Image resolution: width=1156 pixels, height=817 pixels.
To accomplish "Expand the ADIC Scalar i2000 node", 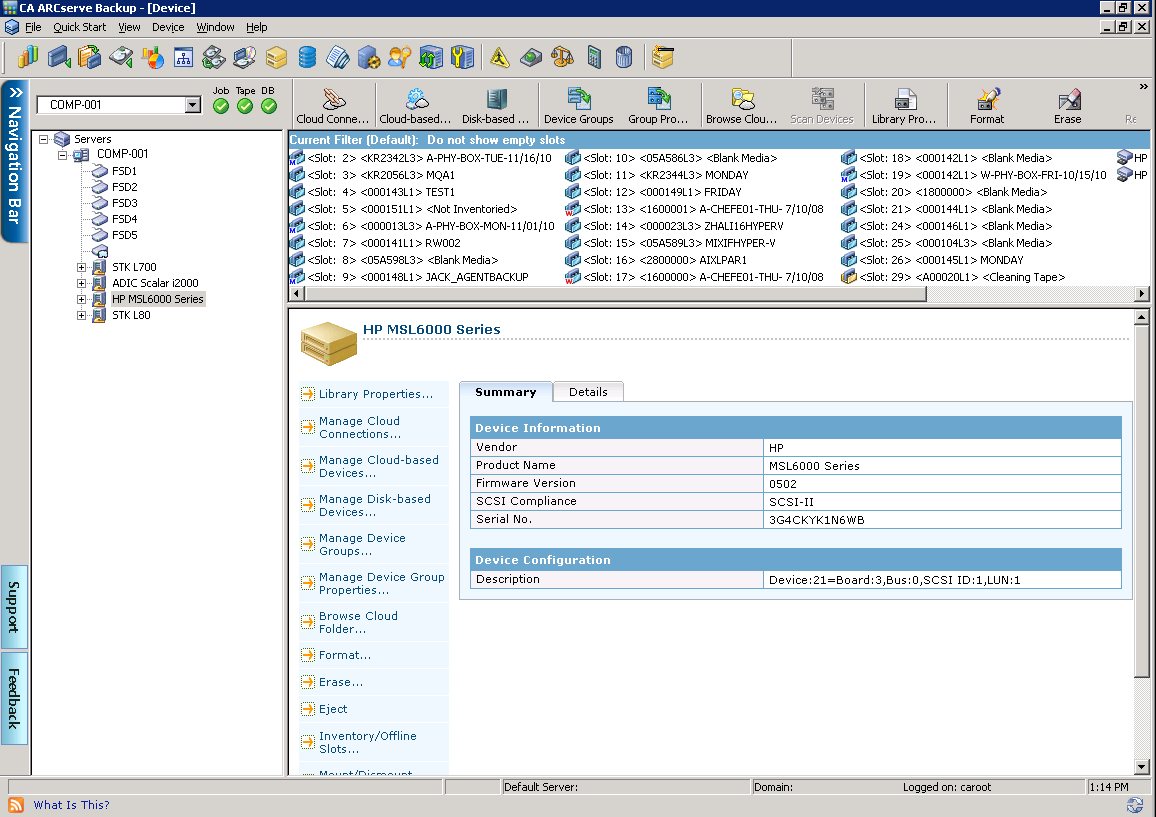I will pos(82,283).
